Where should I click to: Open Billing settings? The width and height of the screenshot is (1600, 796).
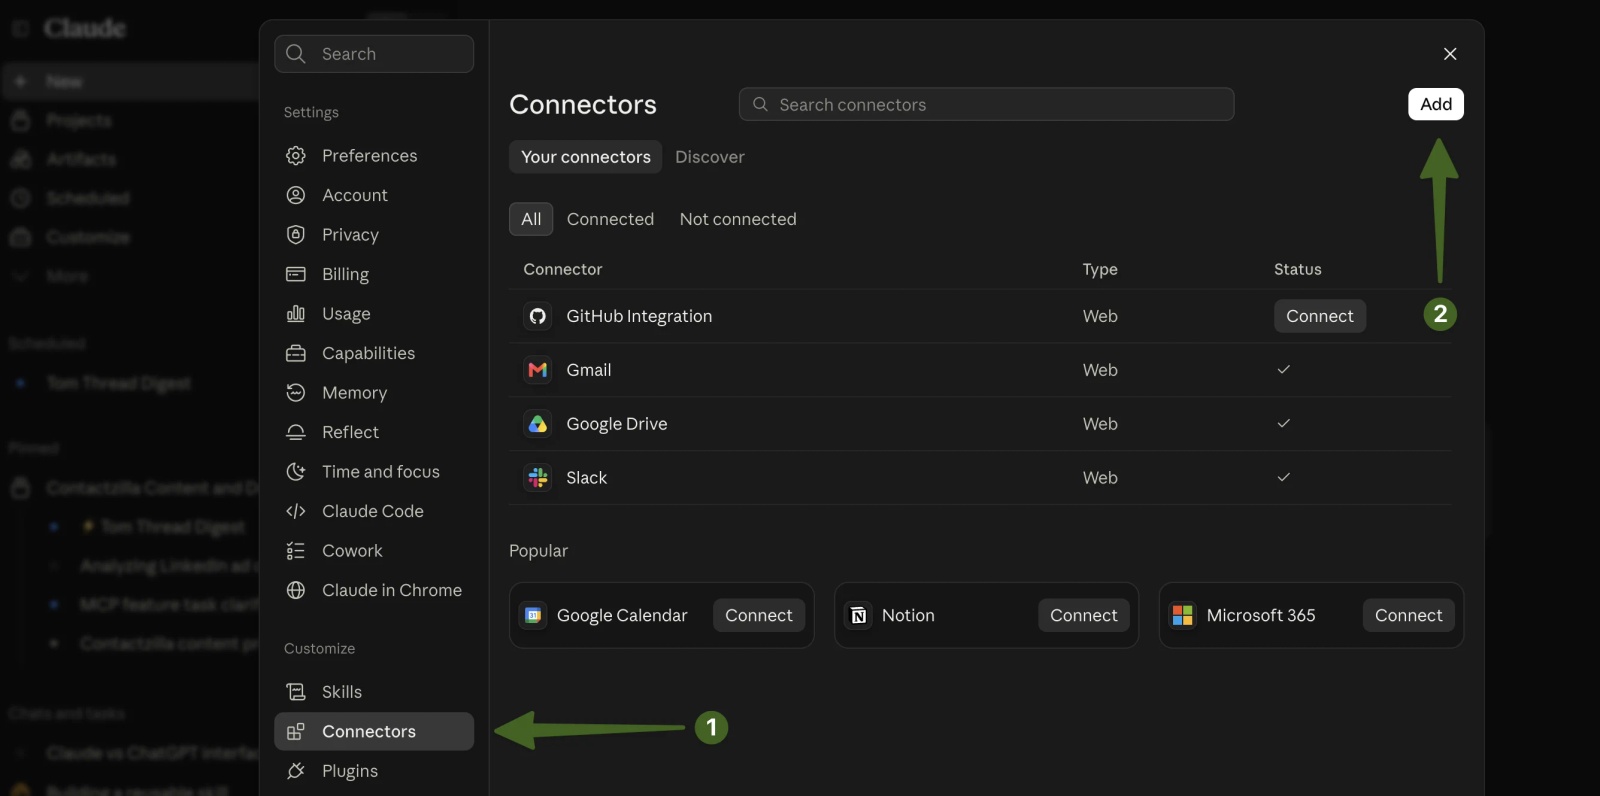point(374,274)
